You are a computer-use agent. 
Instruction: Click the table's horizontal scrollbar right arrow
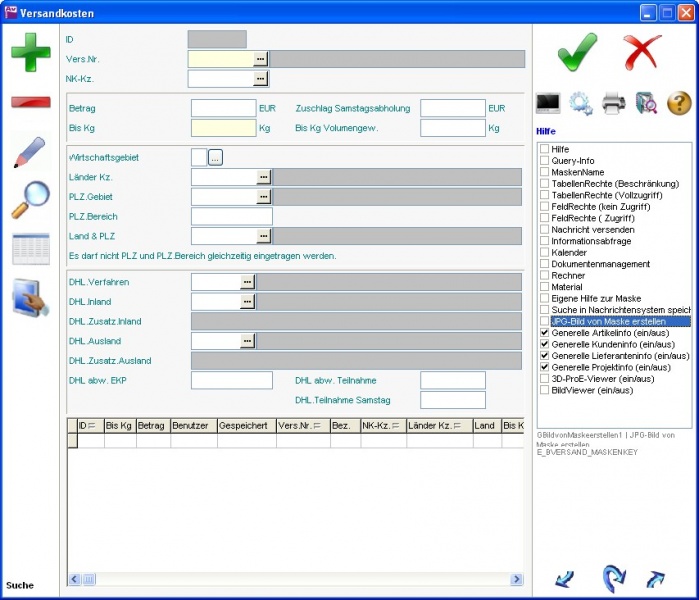tap(516, 579)
